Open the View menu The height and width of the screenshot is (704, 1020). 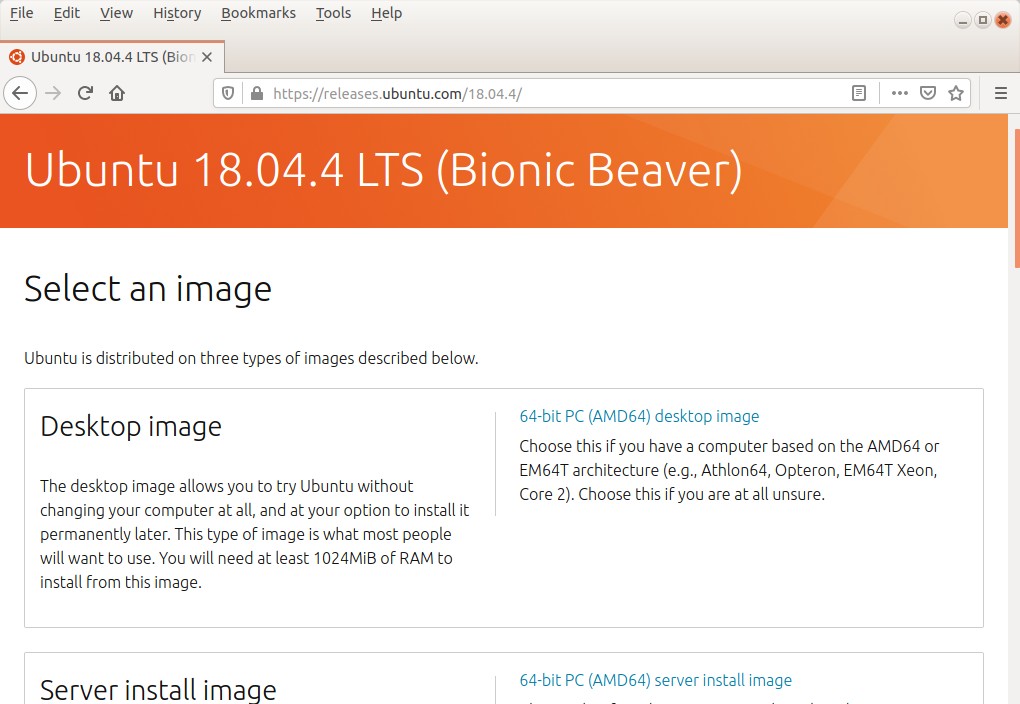coord(116,13)
